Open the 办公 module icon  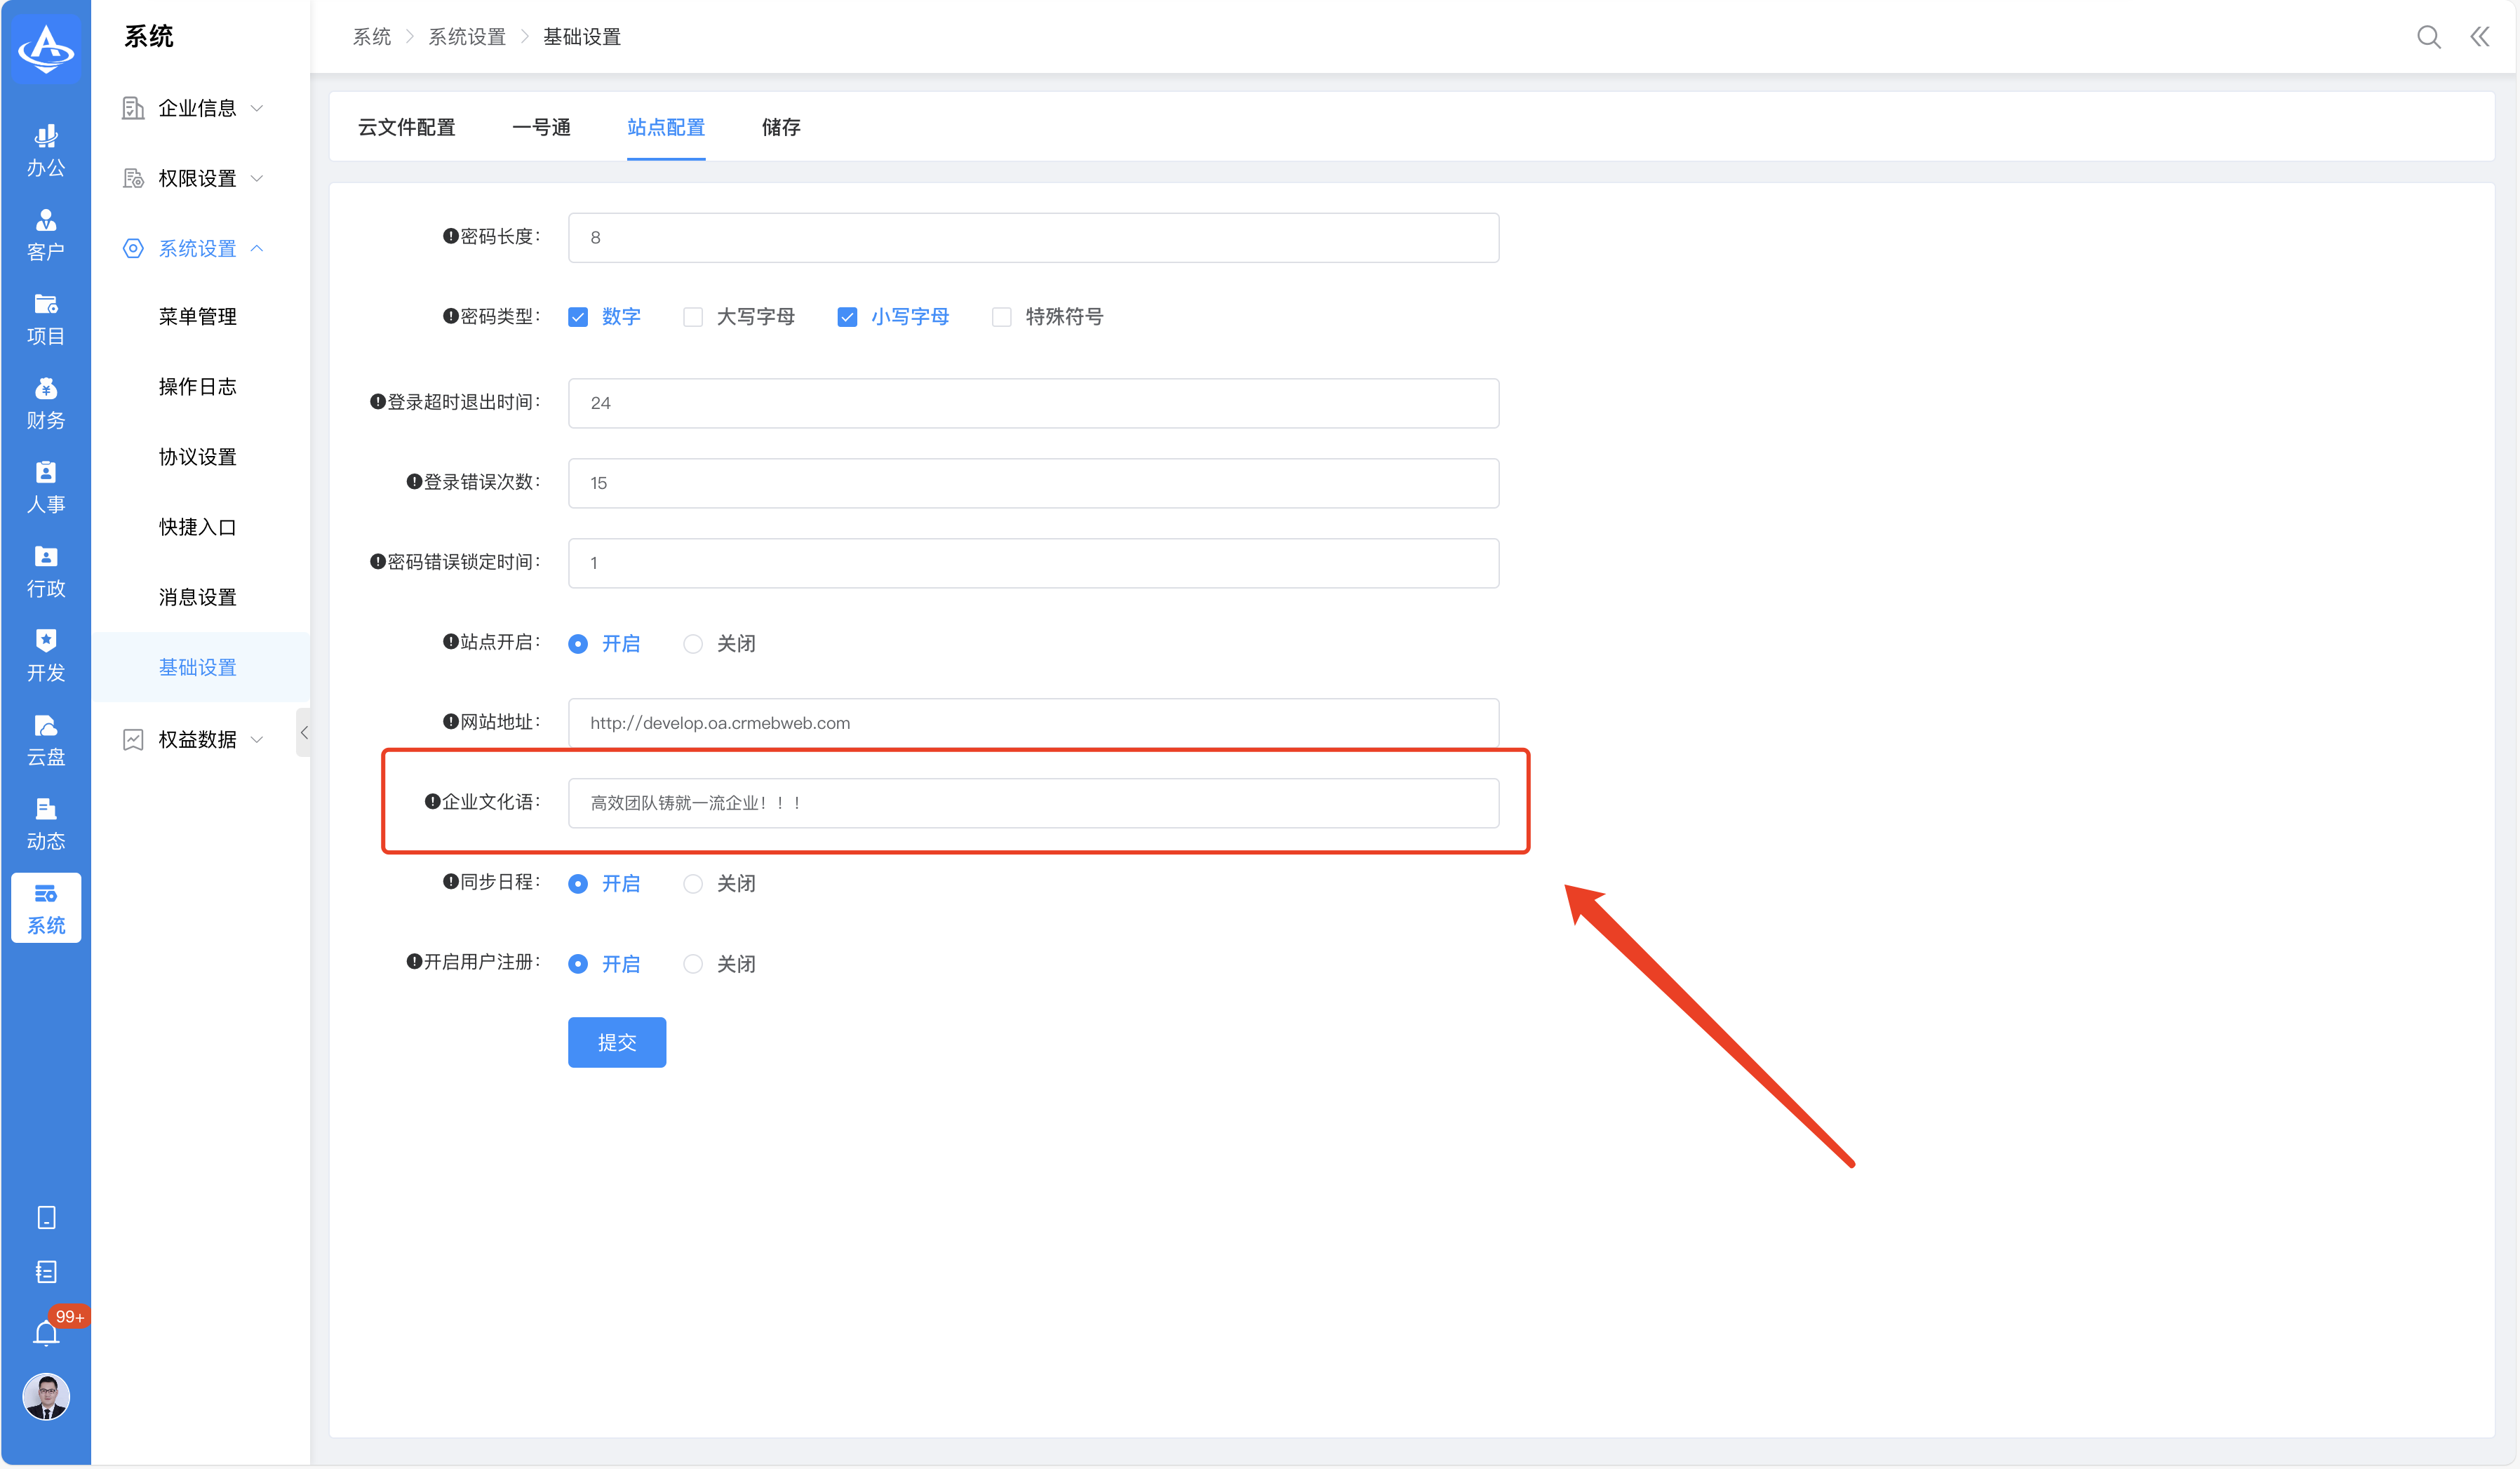(46, 150)
